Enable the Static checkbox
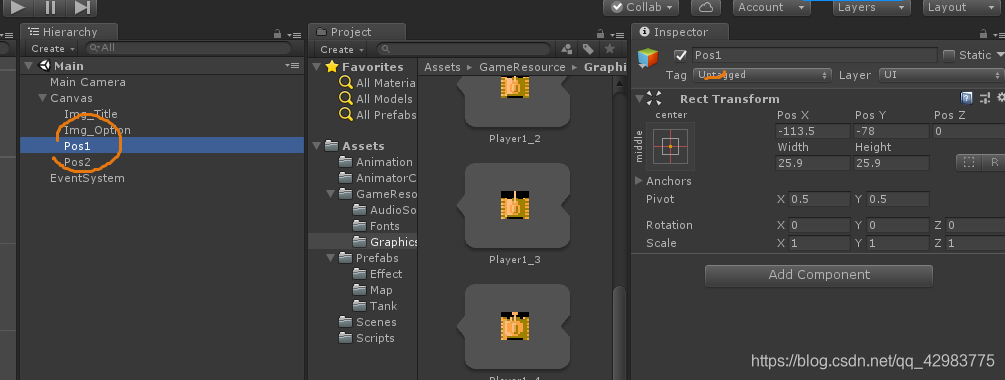The image size is (1005, 380). click(x=949, y=55)
